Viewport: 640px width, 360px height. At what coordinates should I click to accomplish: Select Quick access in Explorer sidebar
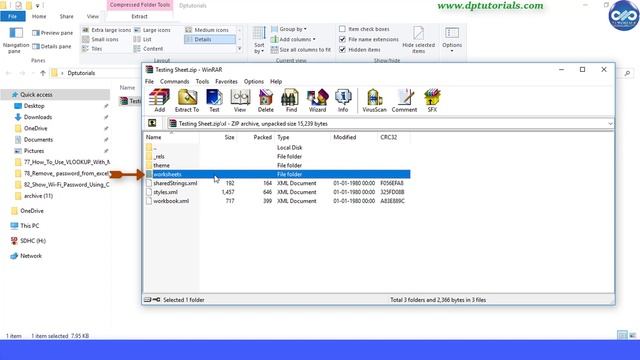coord(56,94)
